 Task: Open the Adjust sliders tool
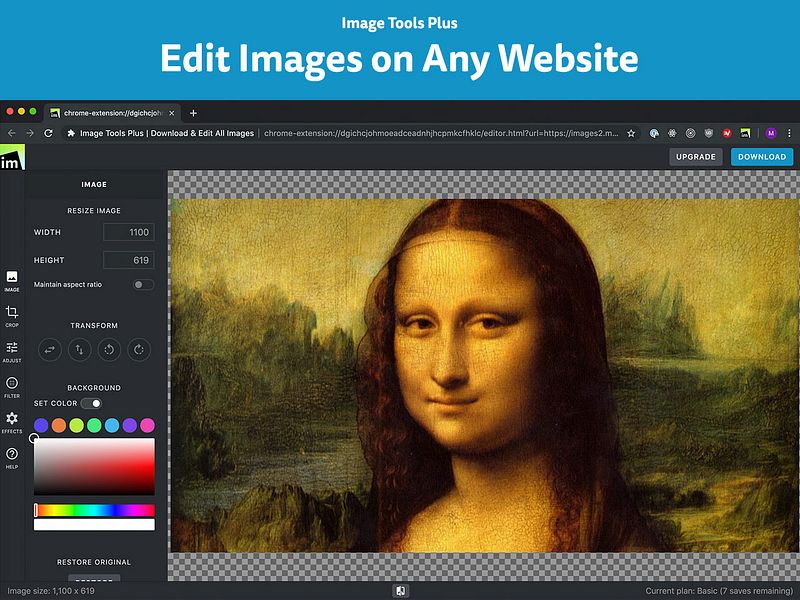pyautogui.click(x=12, y=352)
